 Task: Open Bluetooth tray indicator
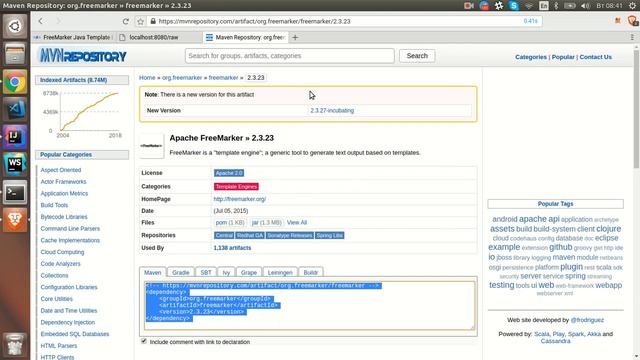[556, 6]
